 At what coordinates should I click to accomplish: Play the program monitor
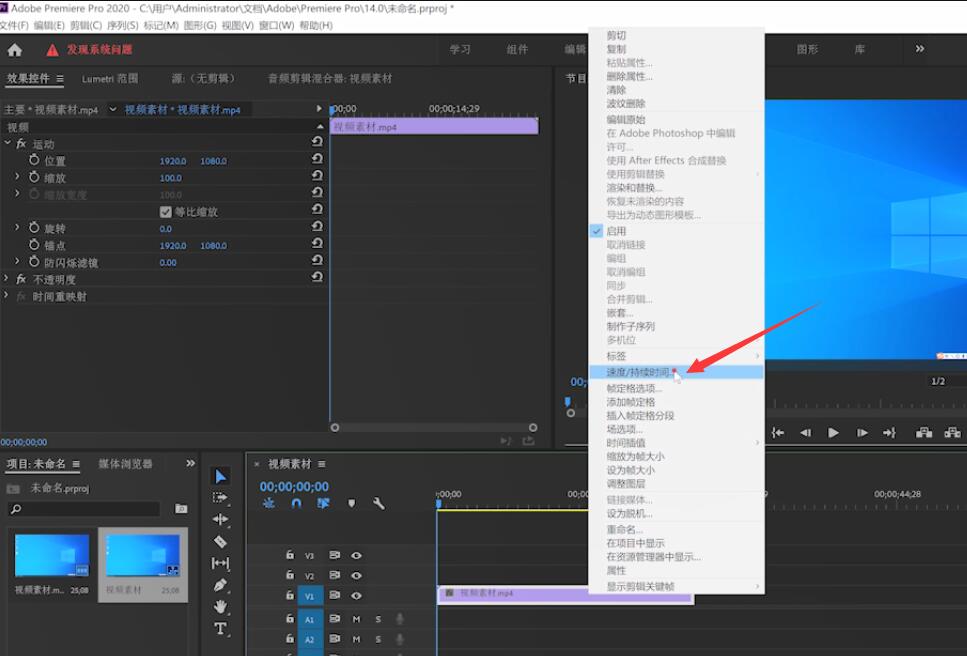[833, 433]
